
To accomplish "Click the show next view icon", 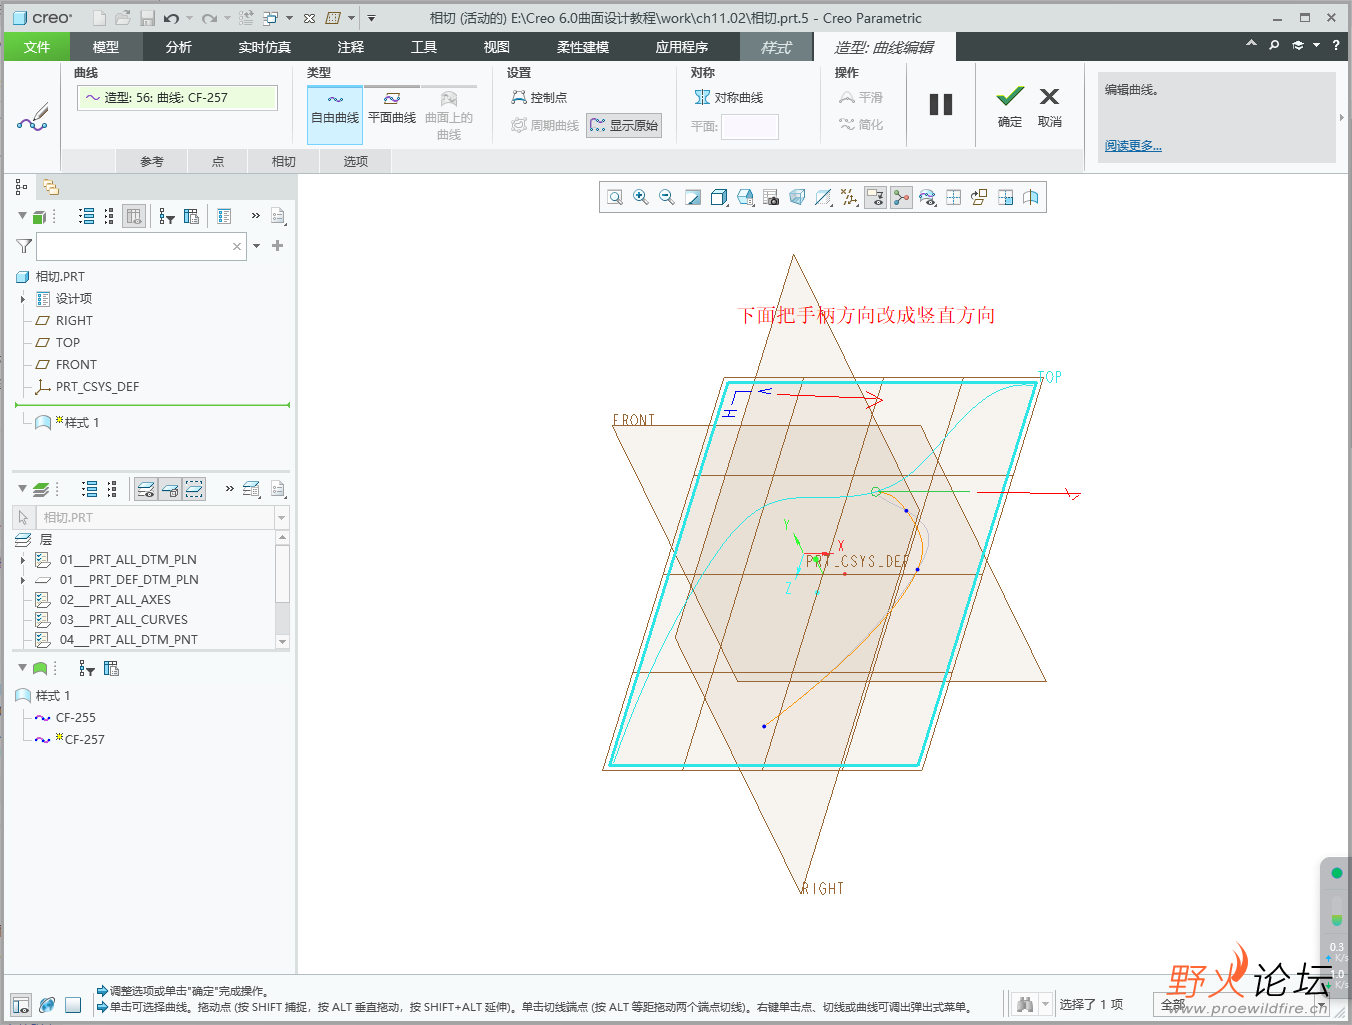I will pos(1005,198).
